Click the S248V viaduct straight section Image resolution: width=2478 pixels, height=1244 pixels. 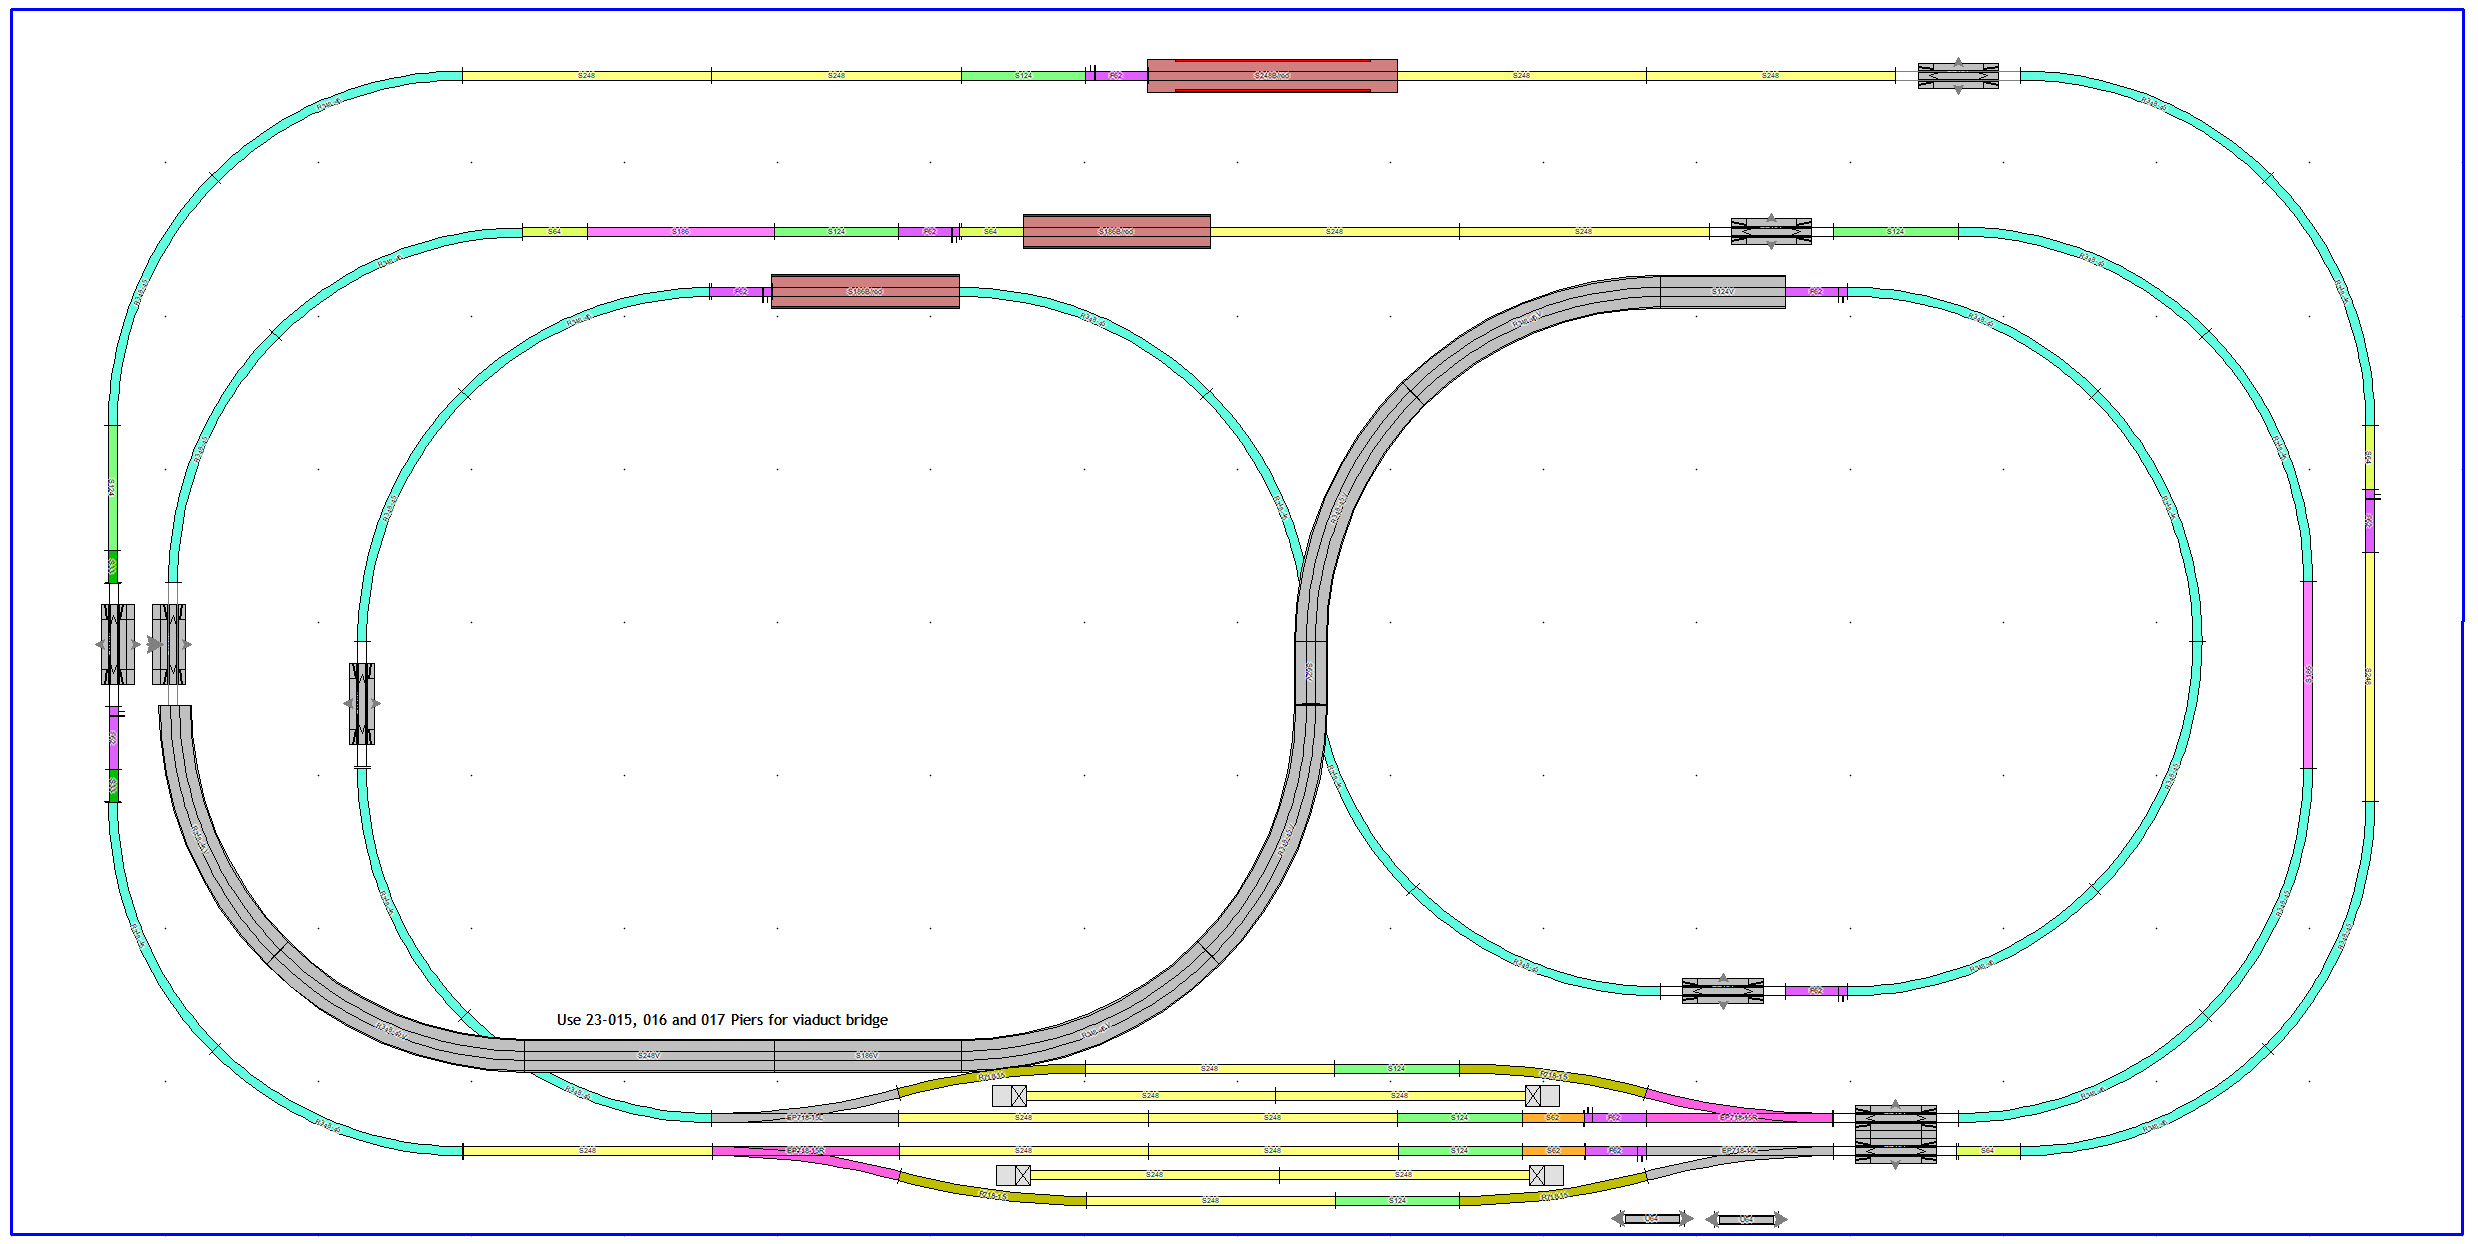(648, 1055)
